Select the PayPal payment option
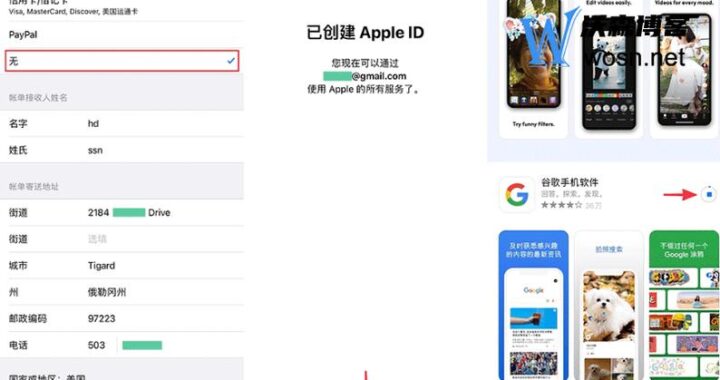This screenshot has height=380, width=720. [122, 35]
